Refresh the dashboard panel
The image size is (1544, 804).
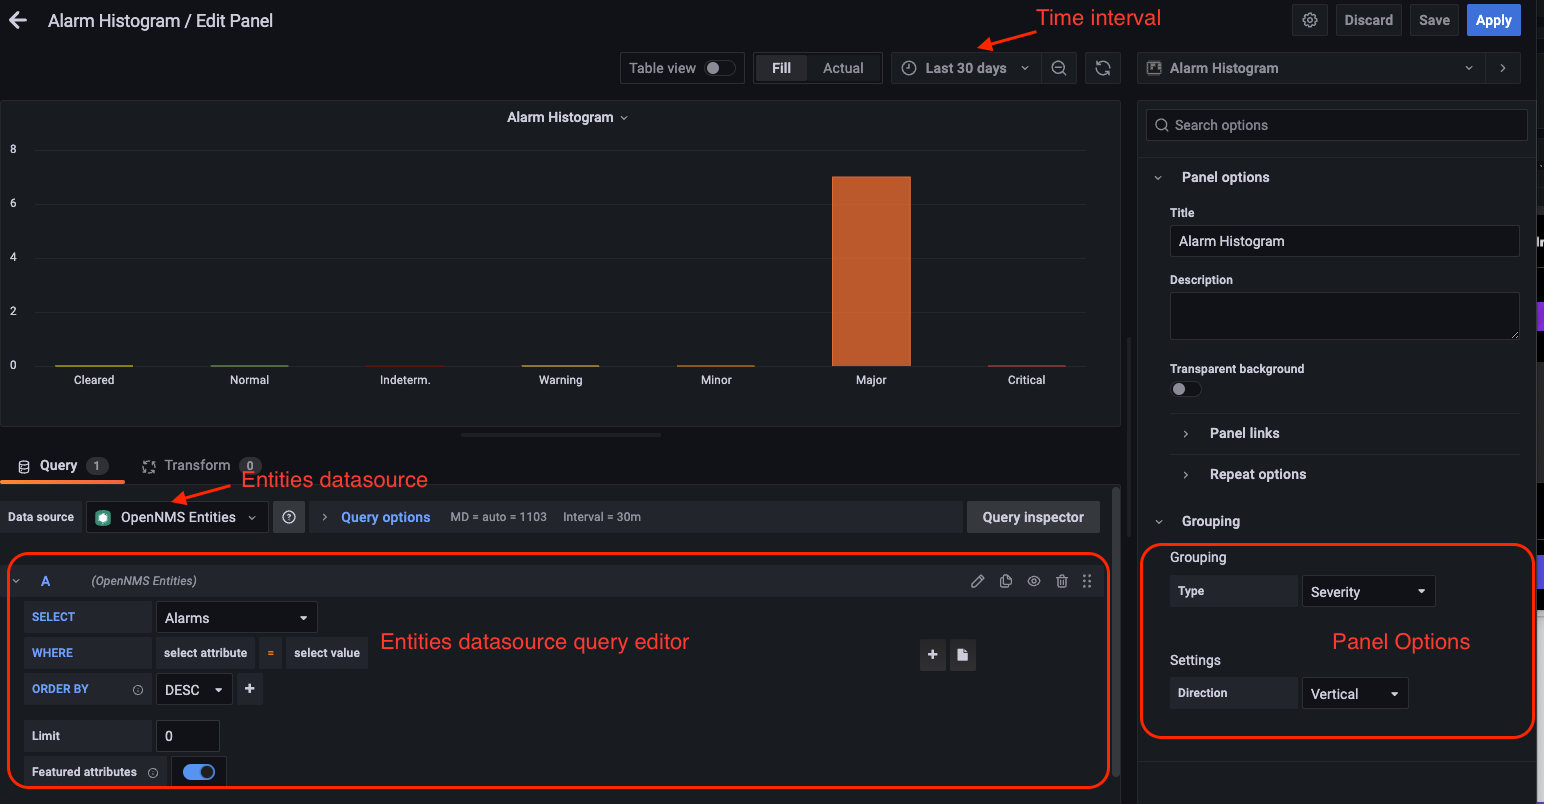pyautogui.click(x=1102, y=67)
